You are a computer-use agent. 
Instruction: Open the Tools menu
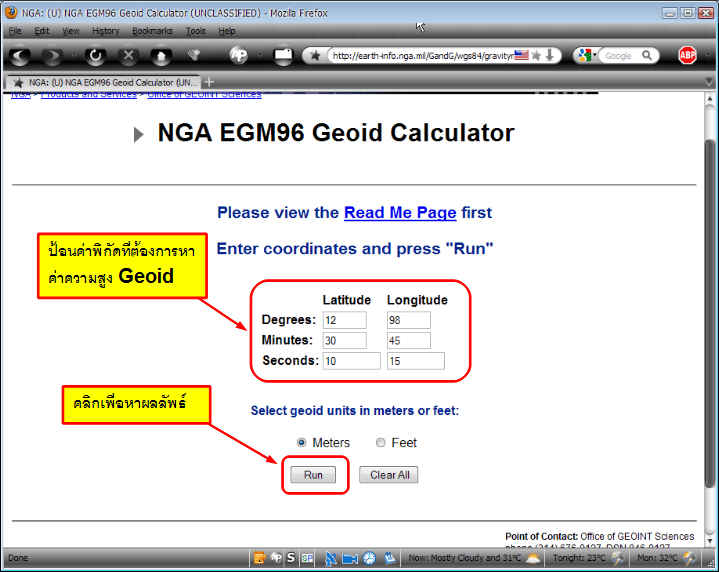coord(195,31)
